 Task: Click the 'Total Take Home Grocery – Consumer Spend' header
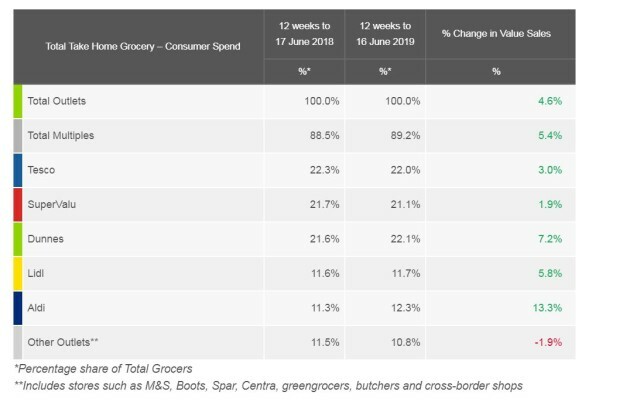[x=143, y=47]
